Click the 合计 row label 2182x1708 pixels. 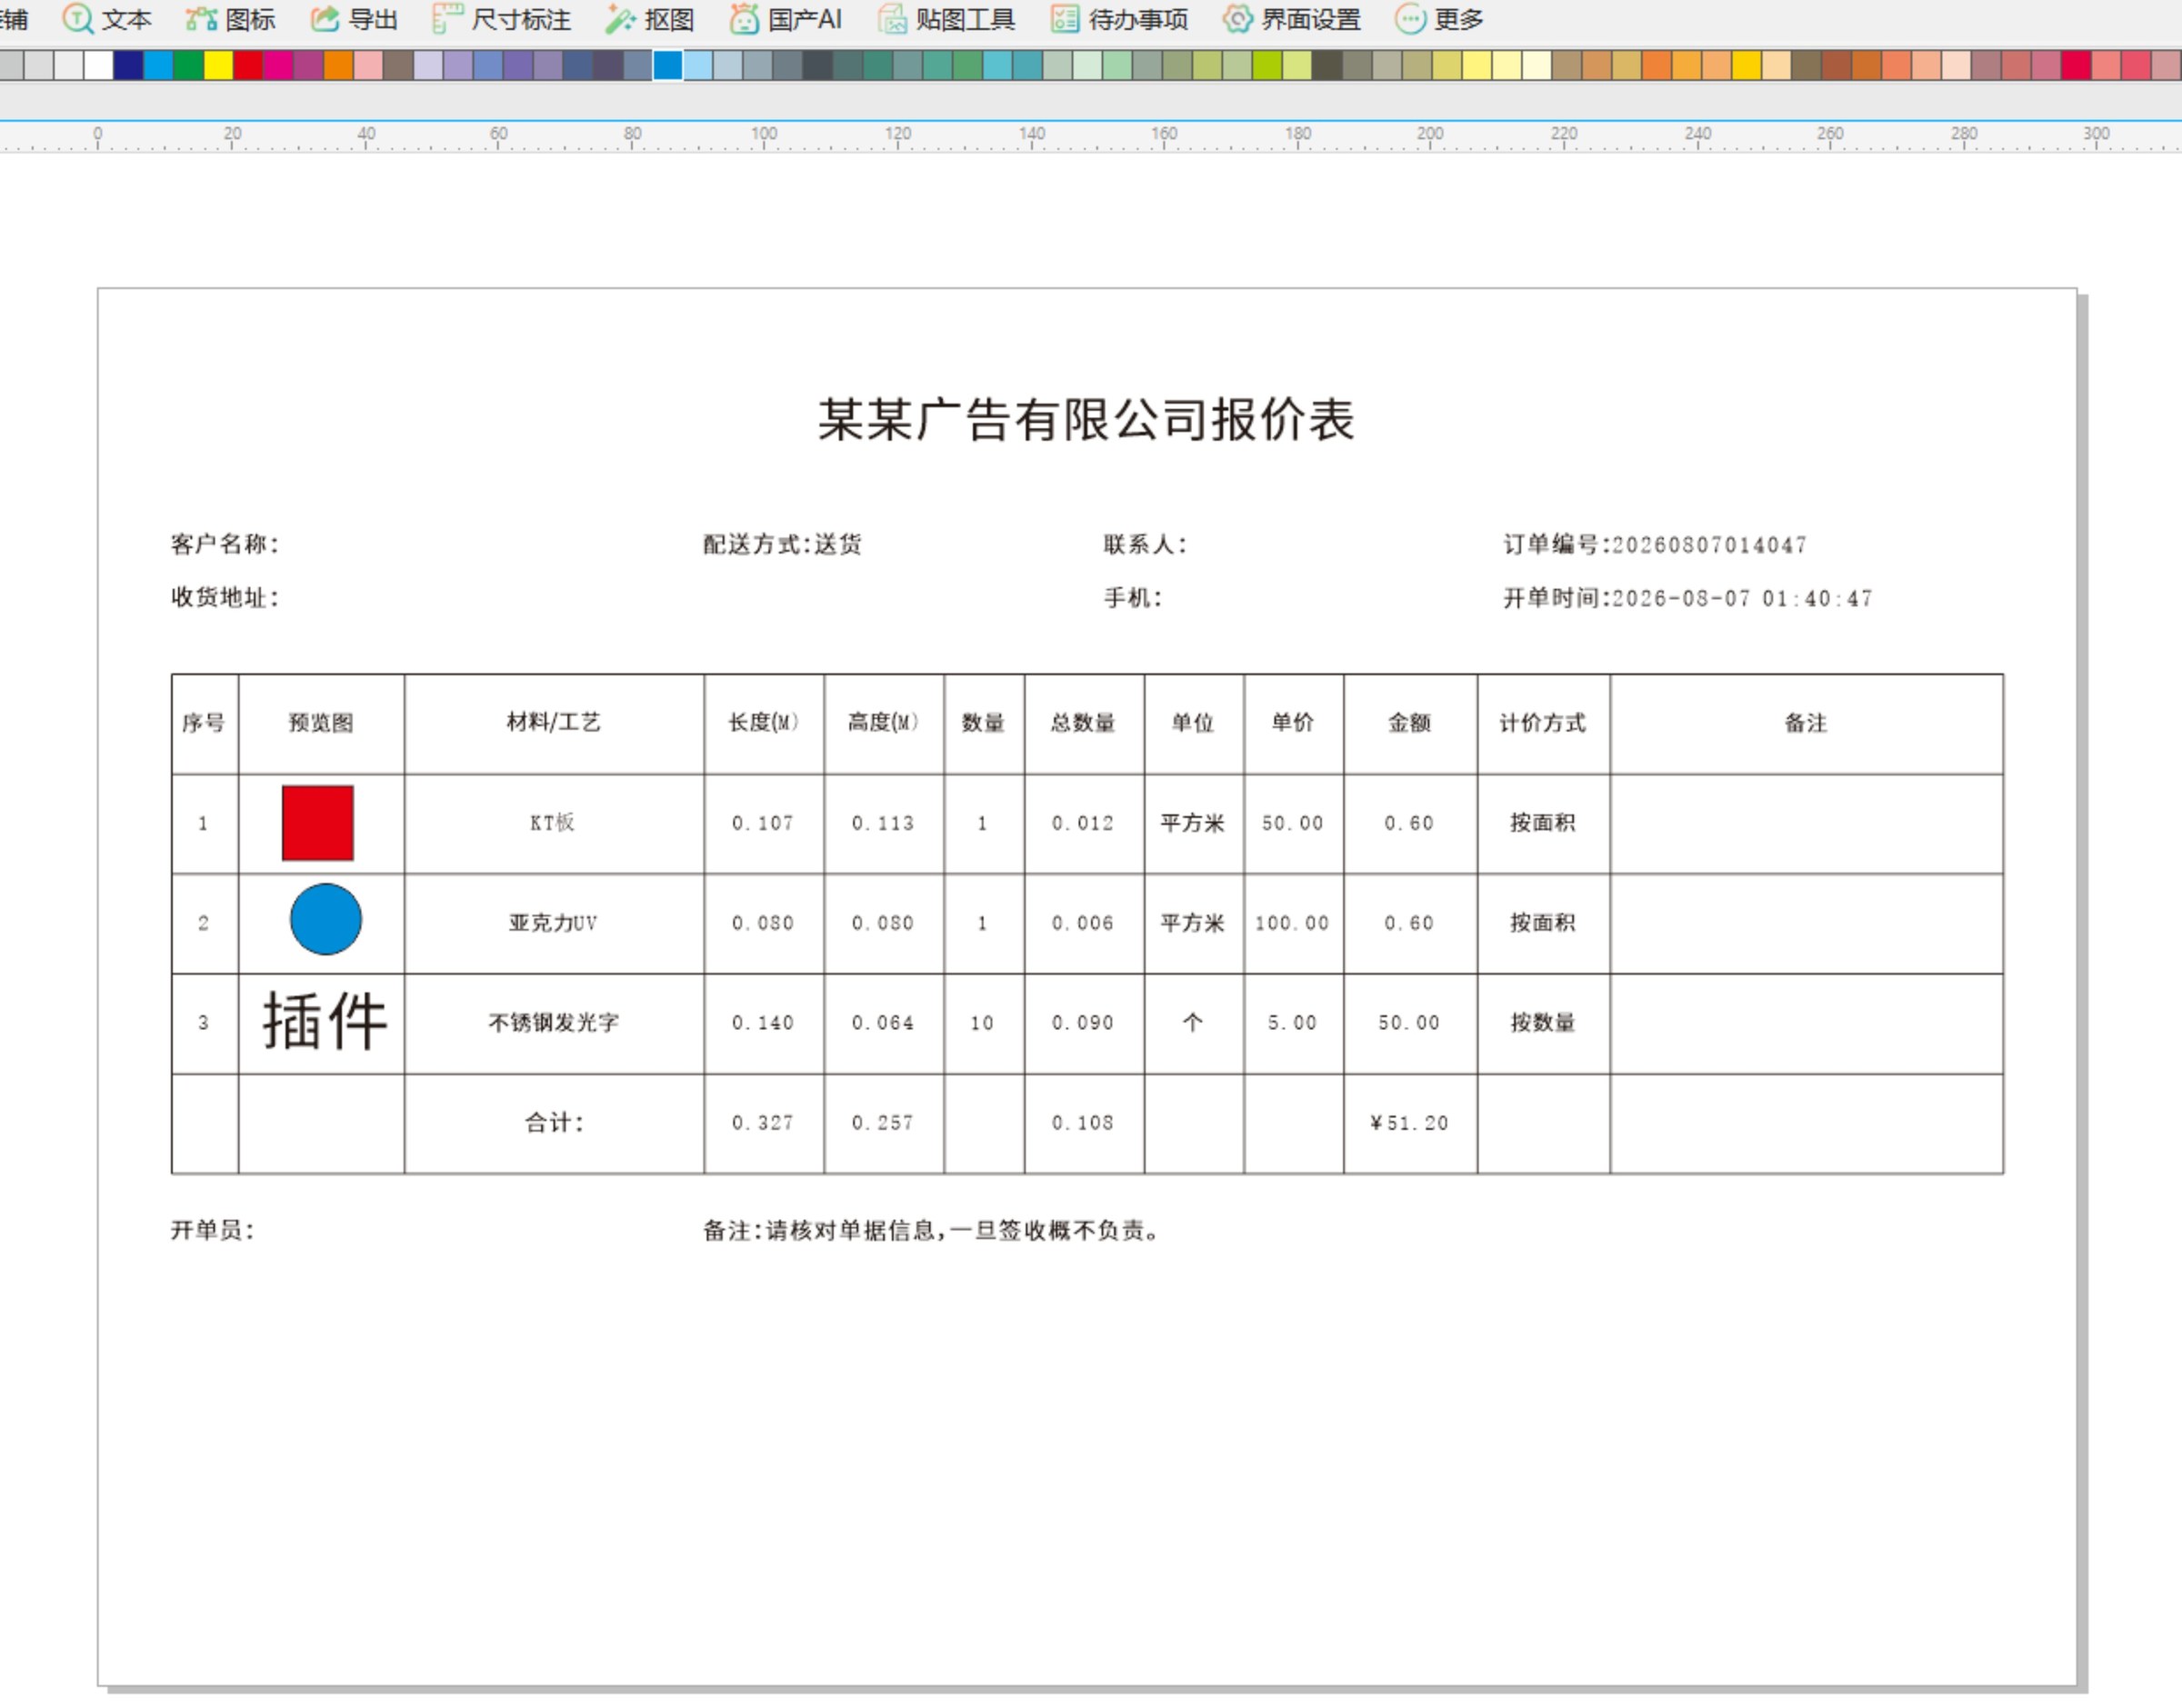tap(555, 1123)
